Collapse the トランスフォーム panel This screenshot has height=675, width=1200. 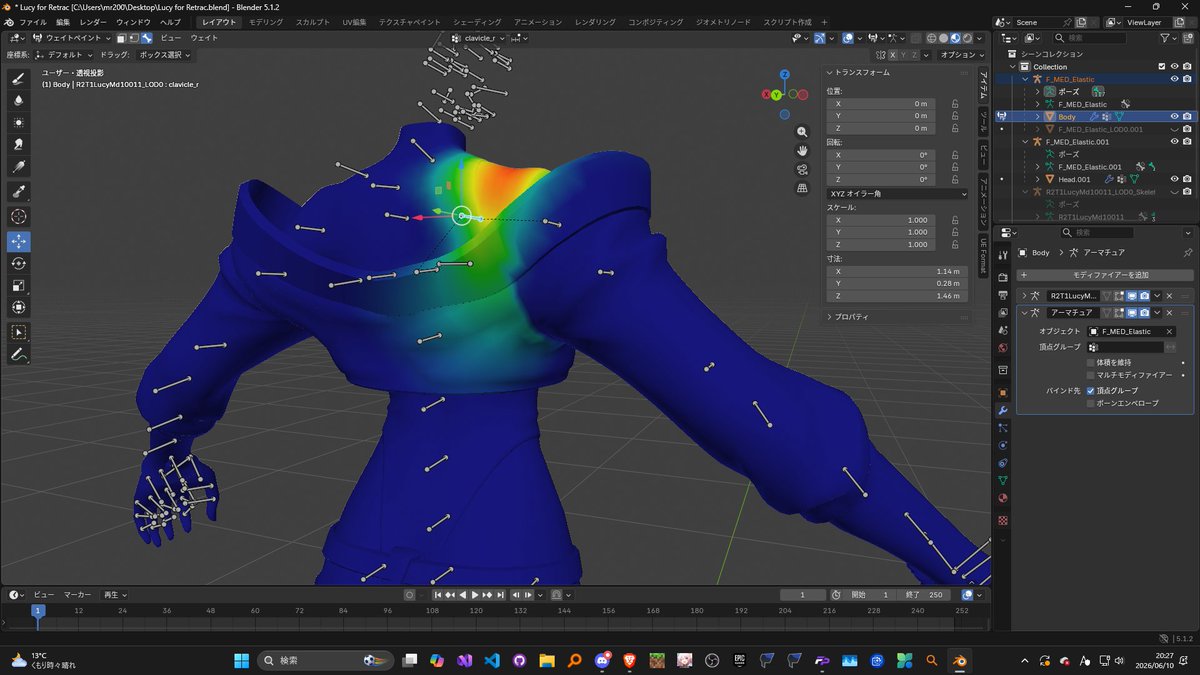[863, 72]
